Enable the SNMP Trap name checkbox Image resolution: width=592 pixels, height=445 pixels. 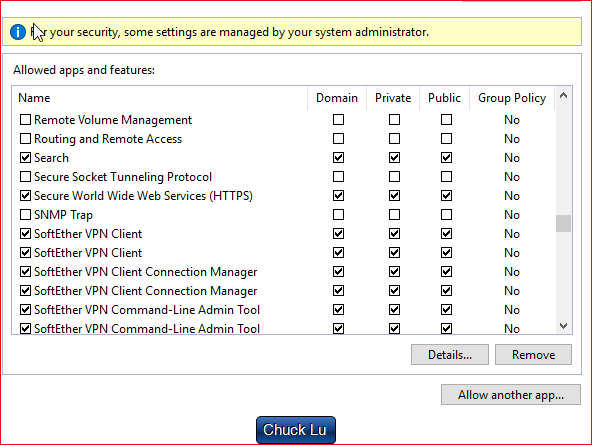(x=25, y=214)
